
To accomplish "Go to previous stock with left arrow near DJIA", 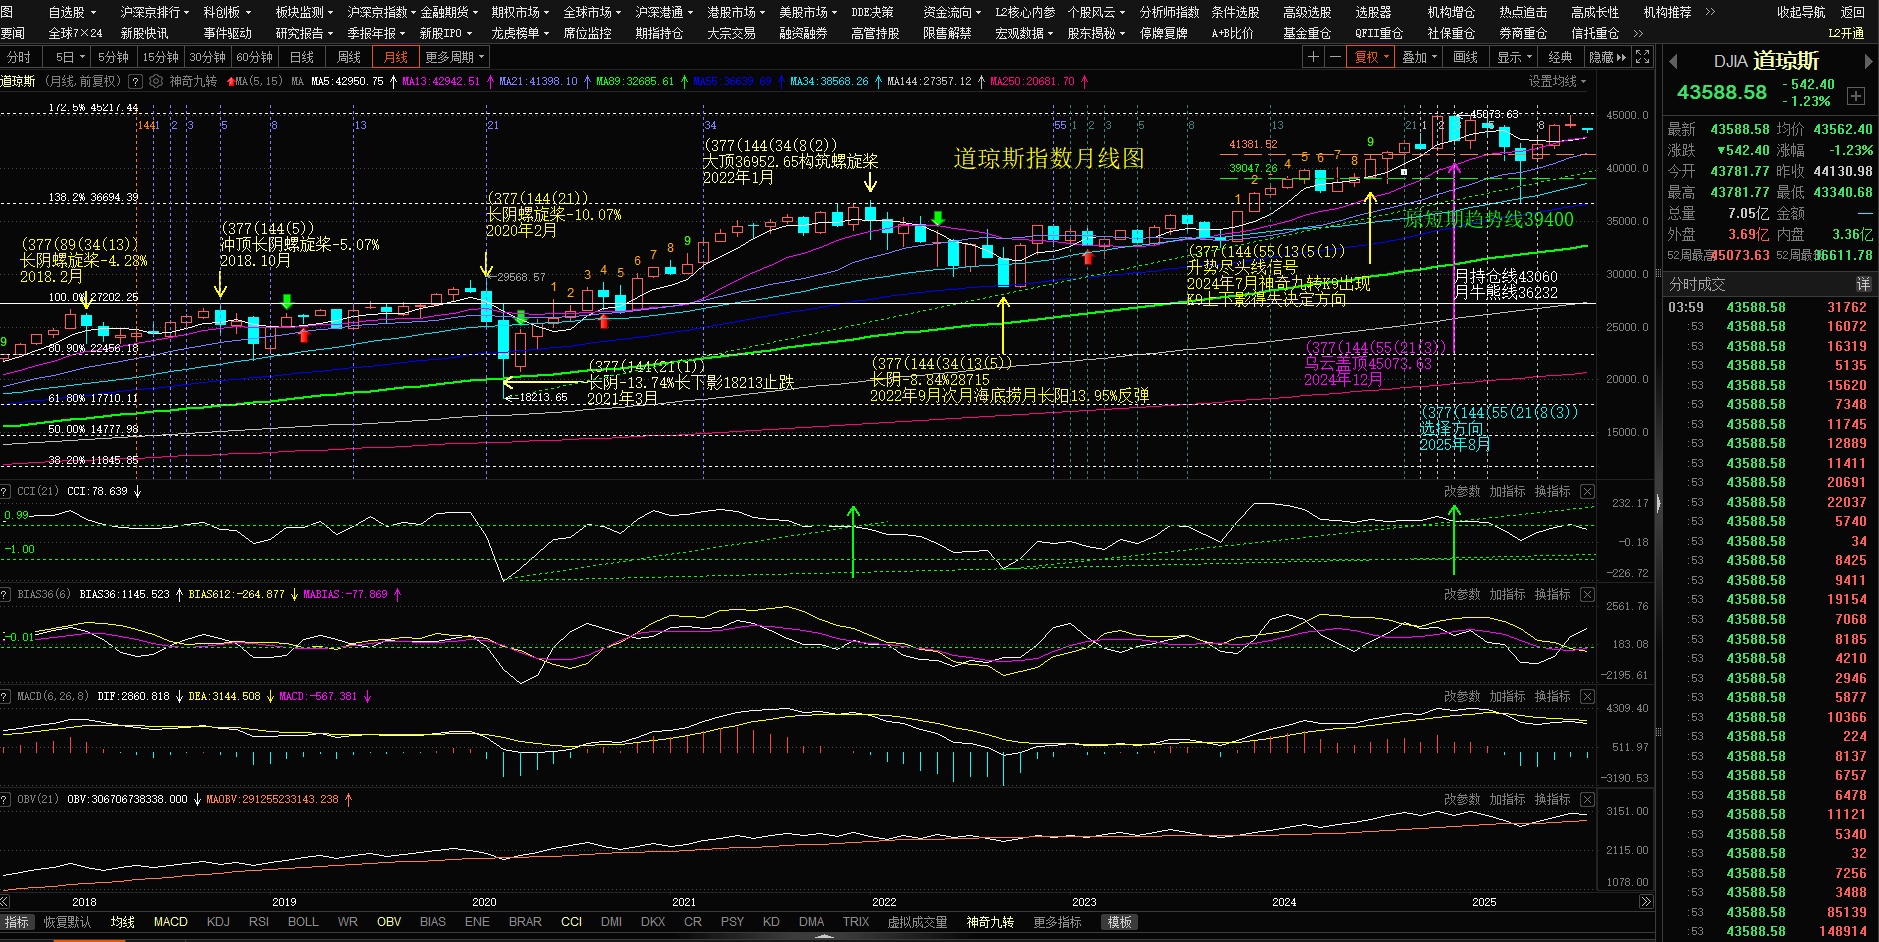I will click(x=1673, y=61).
